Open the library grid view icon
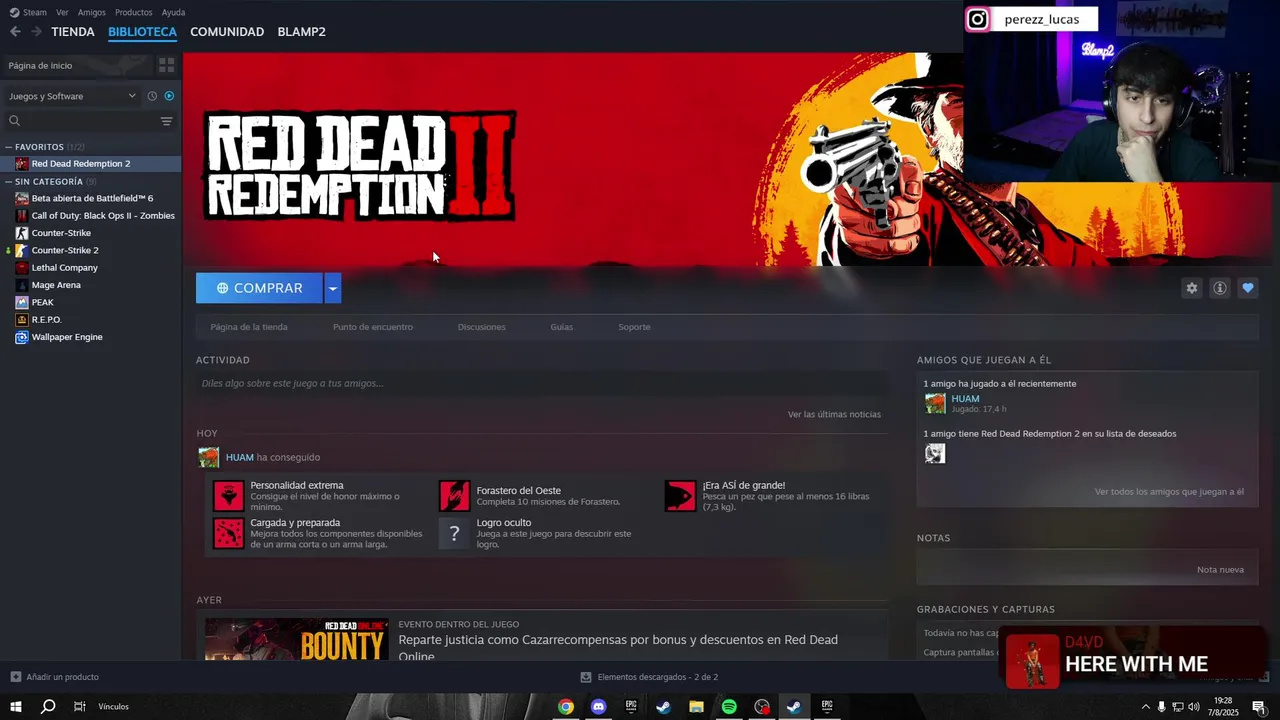The width and height of the screenshot is (1280, 720). coord(166,65)
